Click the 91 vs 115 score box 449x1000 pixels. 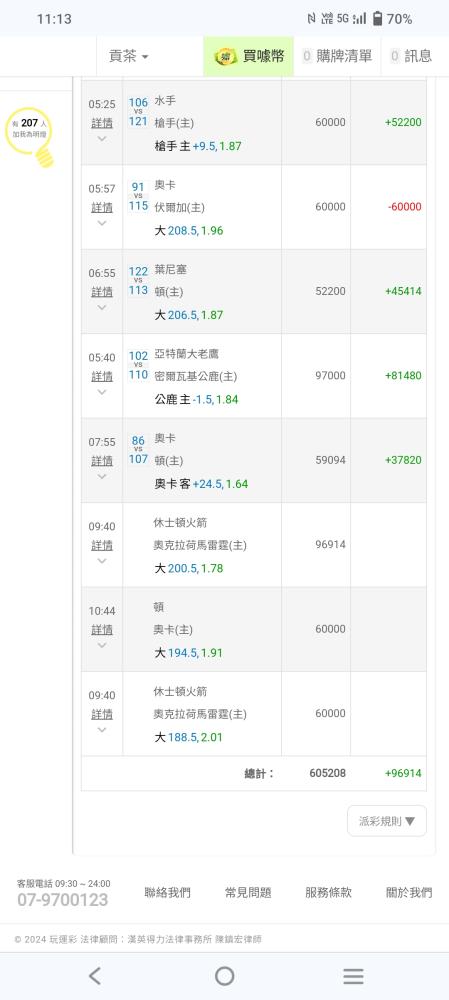pyautogui.click(x=138, y=196)
